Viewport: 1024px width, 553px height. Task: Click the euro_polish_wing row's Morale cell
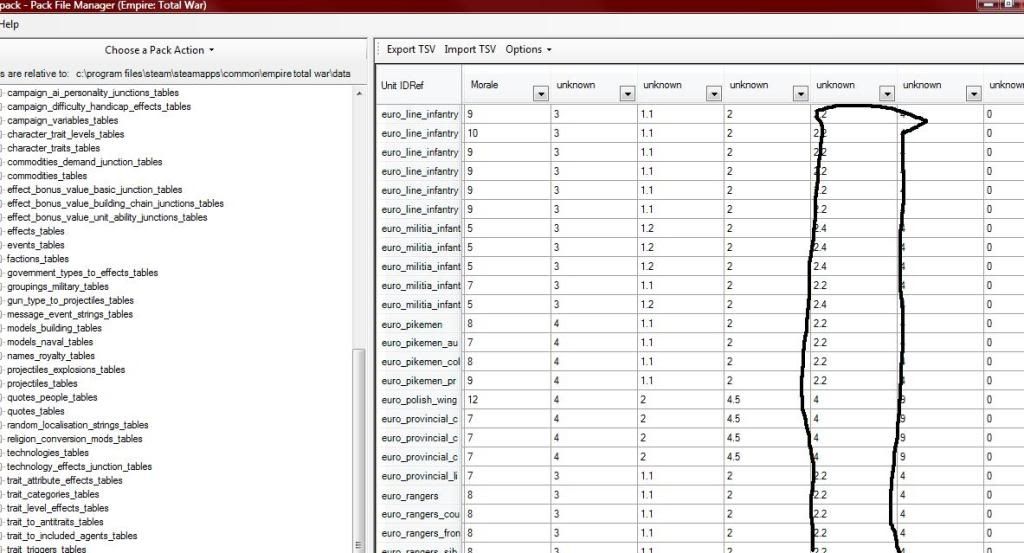[505, 400]
